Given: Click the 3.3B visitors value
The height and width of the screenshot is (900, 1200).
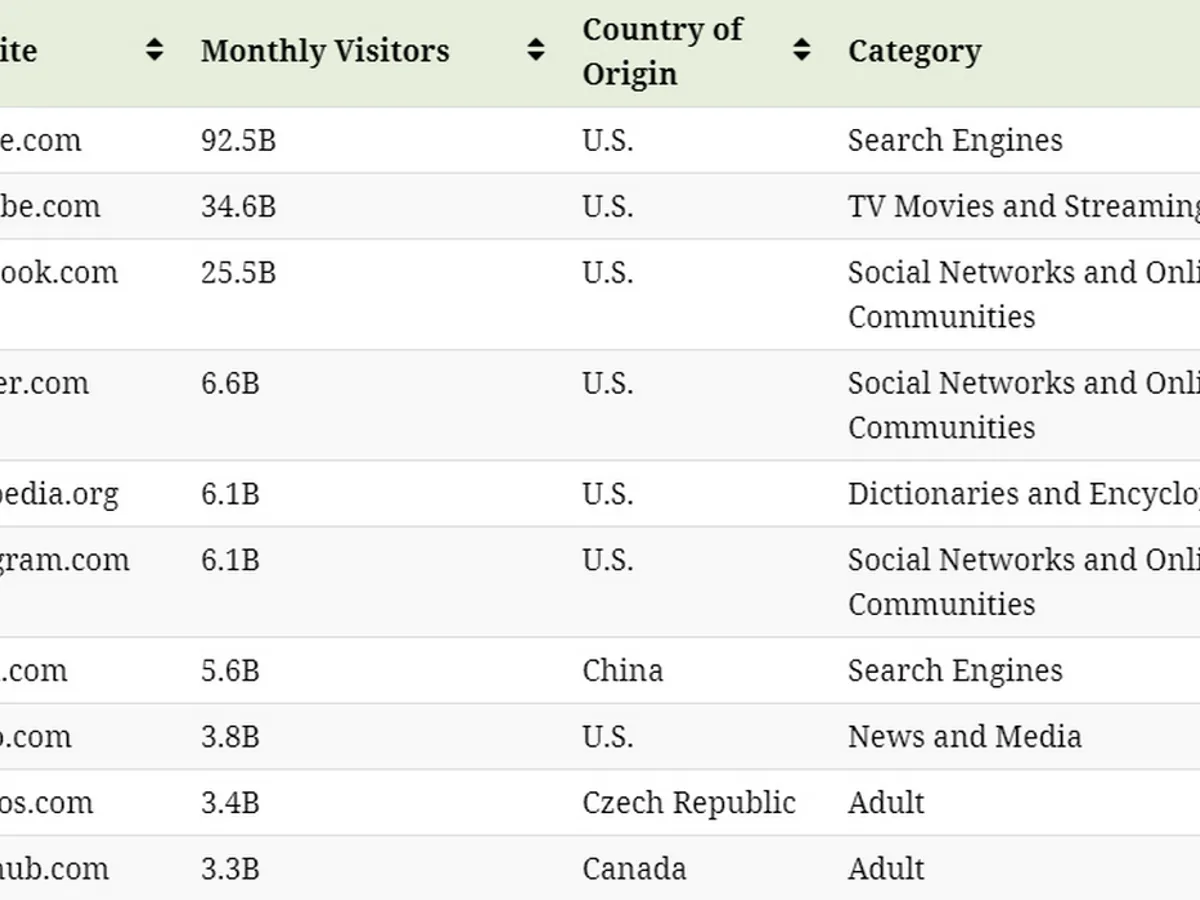Looking at the screenshot, I should pyautogui.click(x=230, y=868).
